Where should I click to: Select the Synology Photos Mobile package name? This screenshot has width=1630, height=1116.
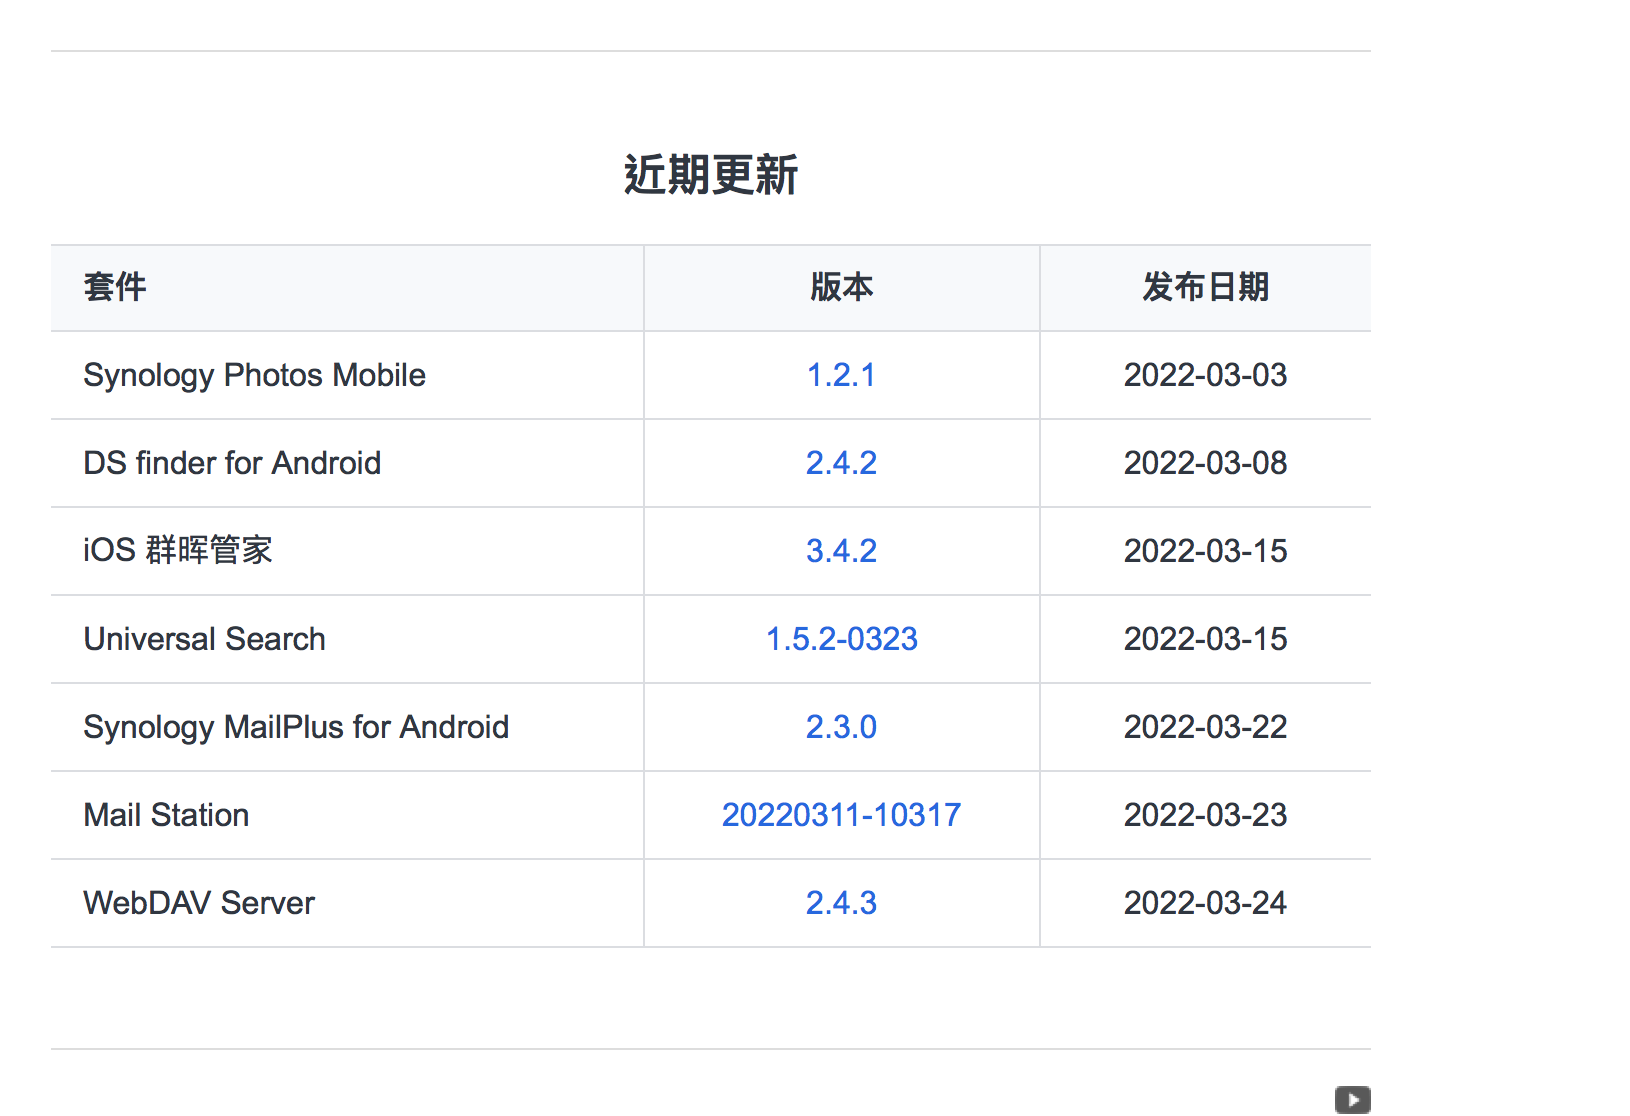[x=255, y=375]
